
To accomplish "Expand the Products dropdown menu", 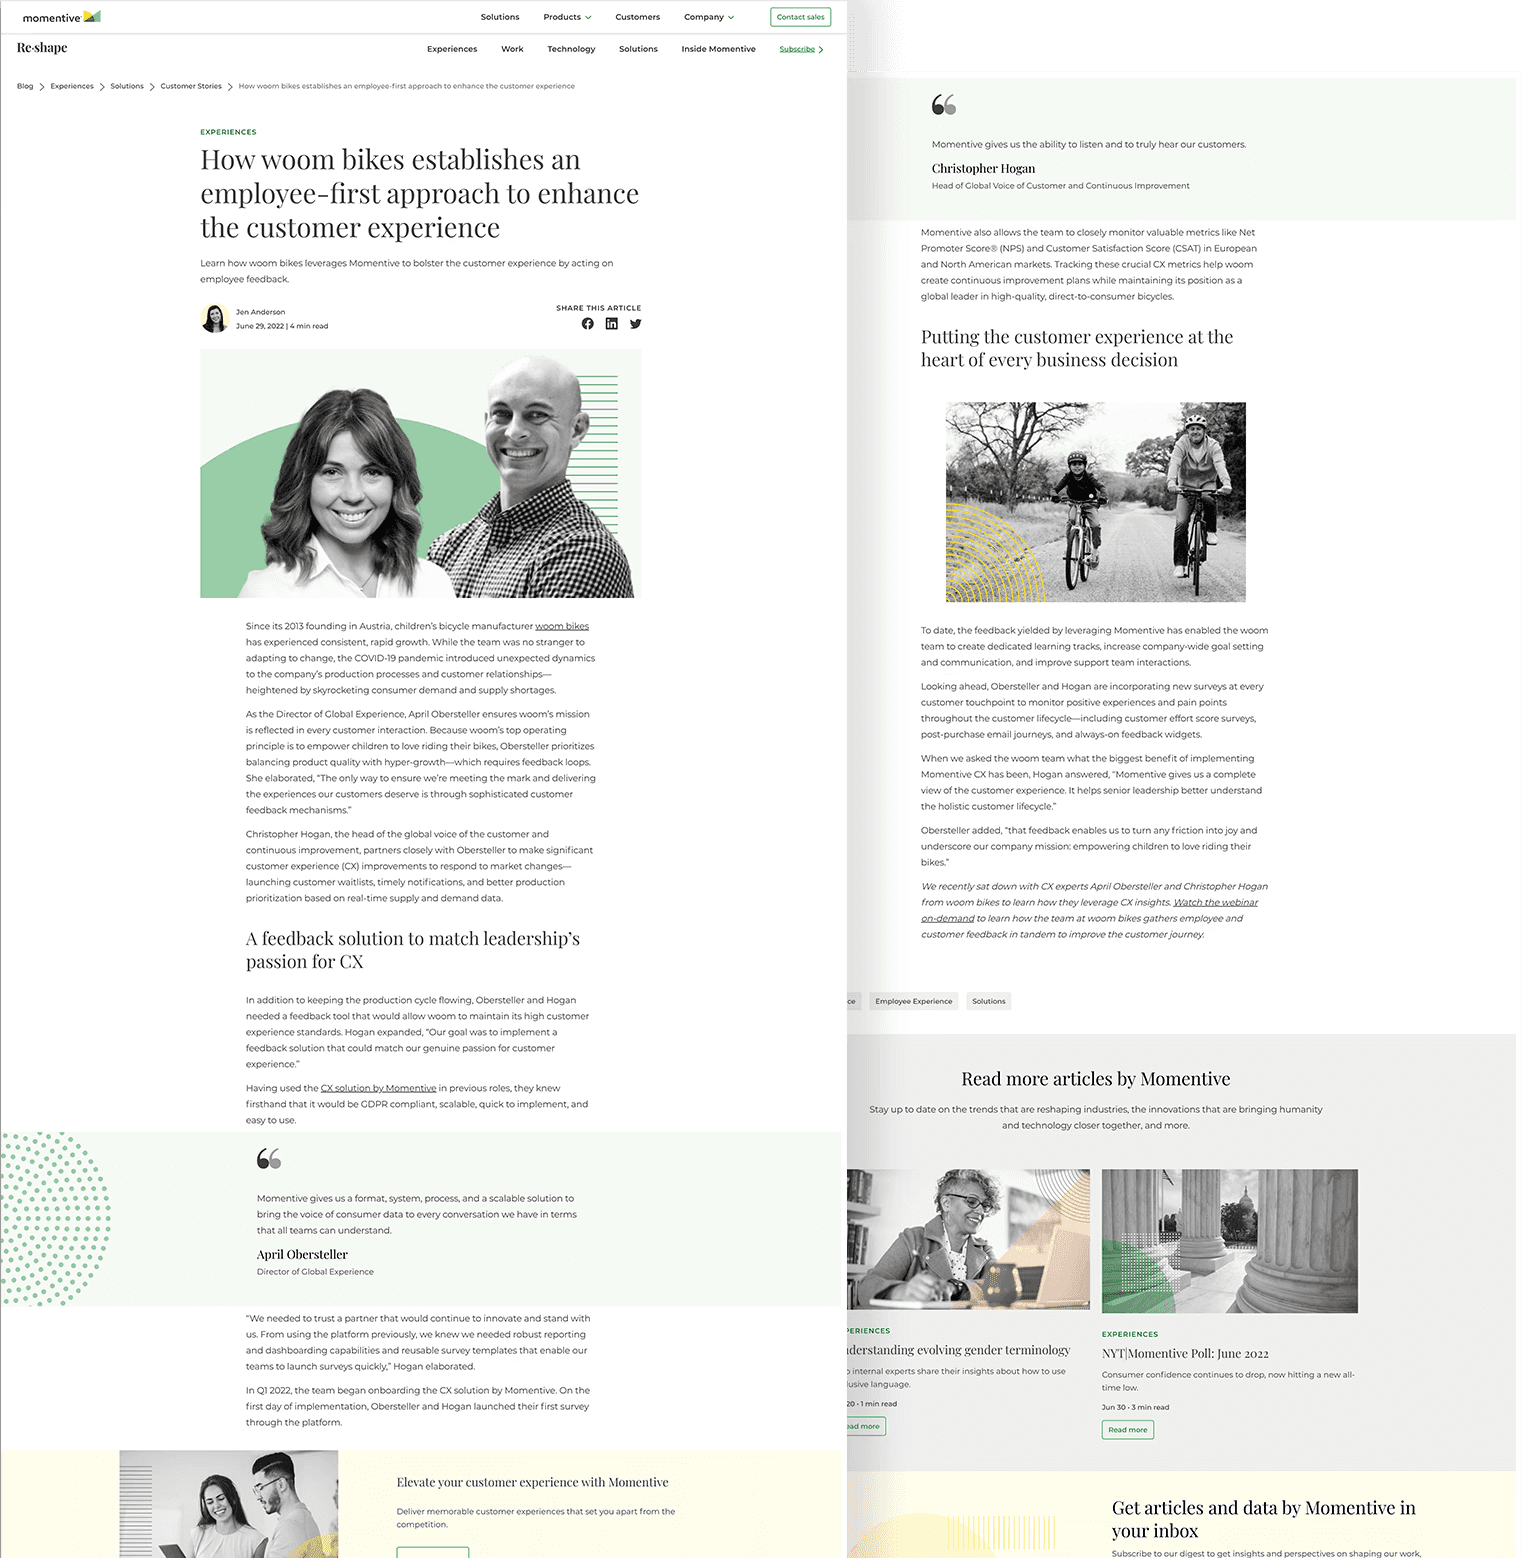I will (x=567, y=17).
